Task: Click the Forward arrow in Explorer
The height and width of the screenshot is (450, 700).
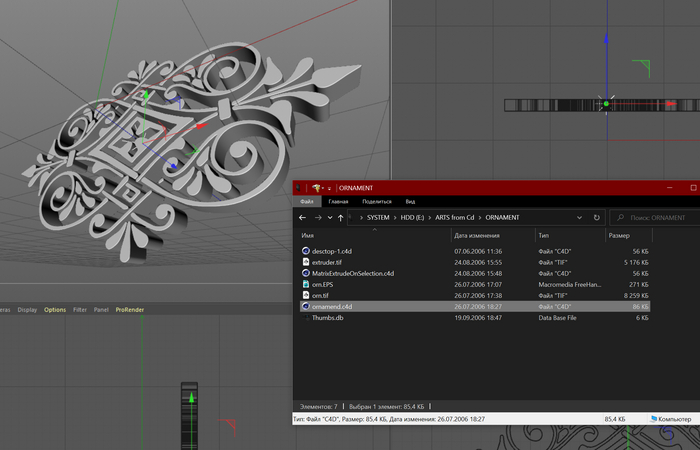Action: click(x=318, y=217)
